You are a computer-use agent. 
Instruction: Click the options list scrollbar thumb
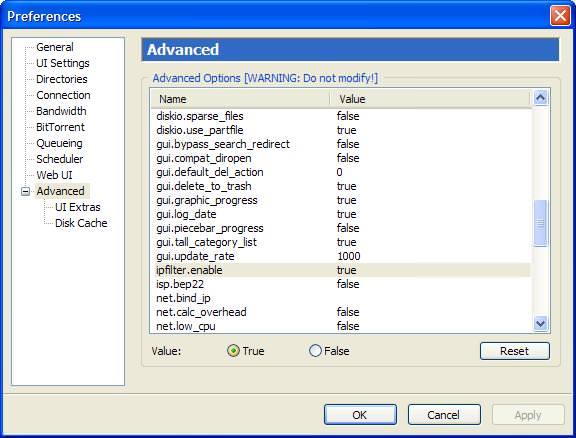tap(540, 223)
